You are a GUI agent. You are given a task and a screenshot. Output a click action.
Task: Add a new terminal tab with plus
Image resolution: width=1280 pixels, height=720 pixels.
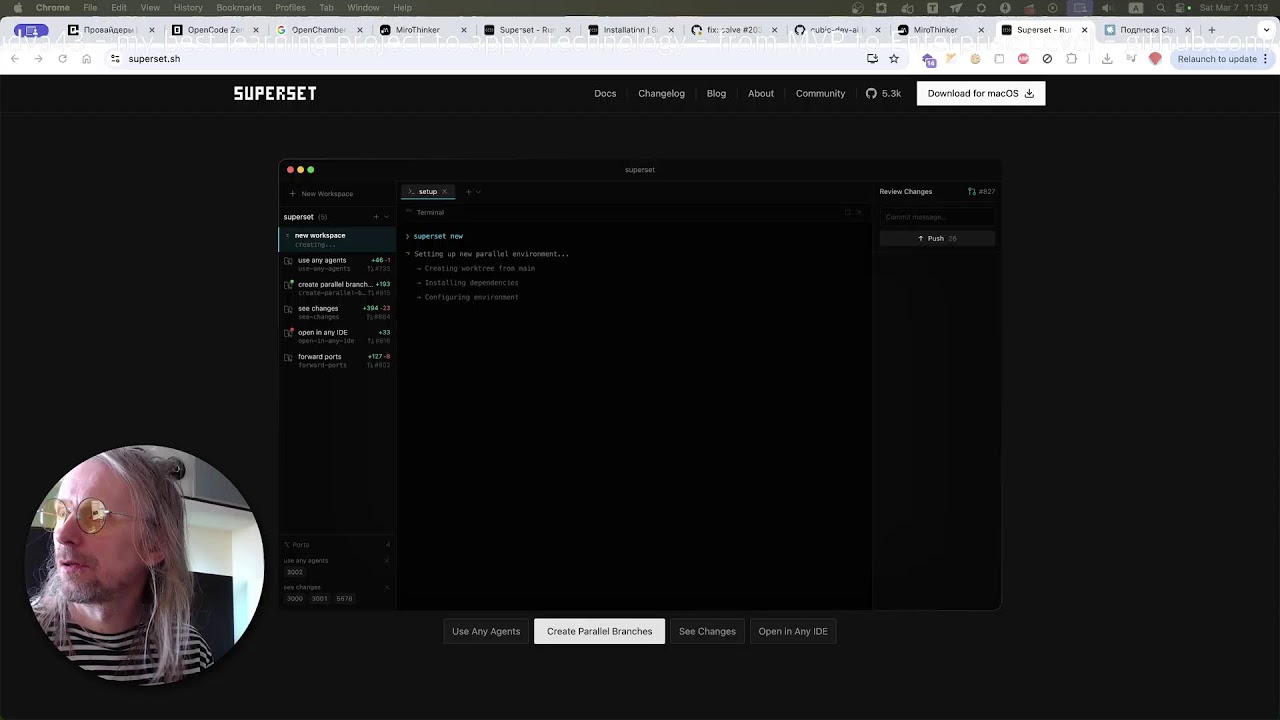tap(468, 192)
